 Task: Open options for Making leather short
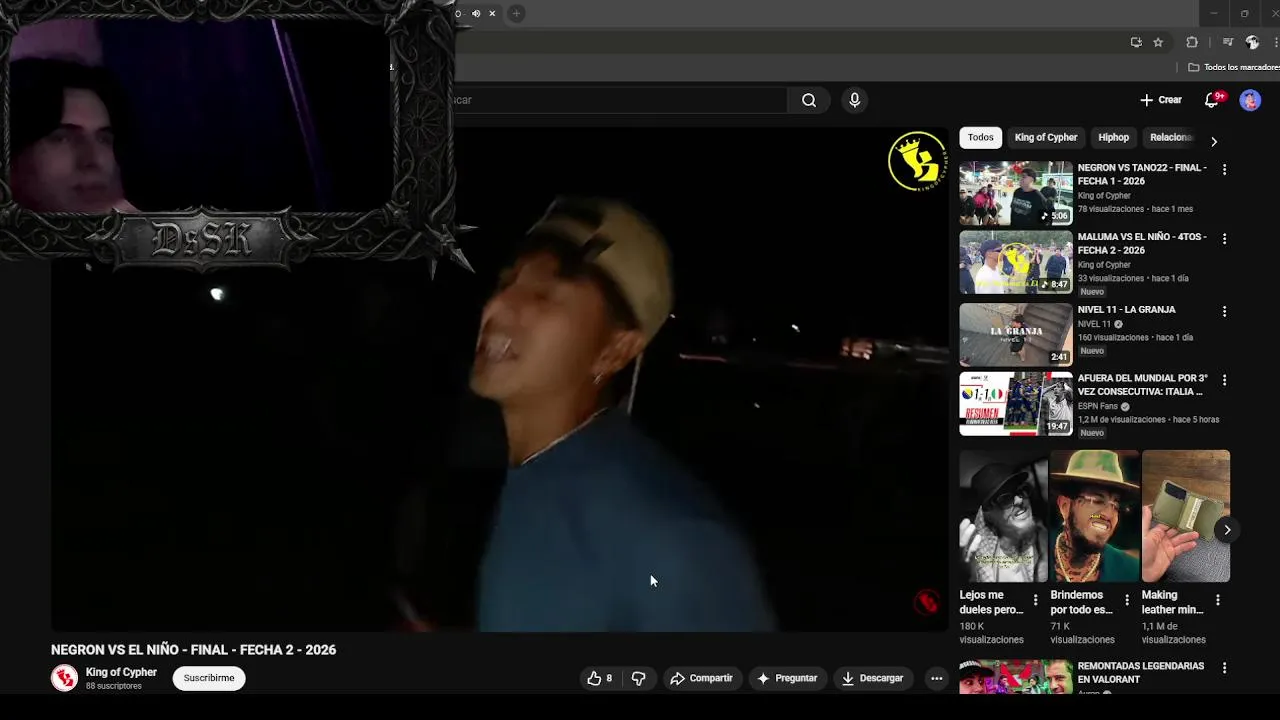coord(1218,600)
